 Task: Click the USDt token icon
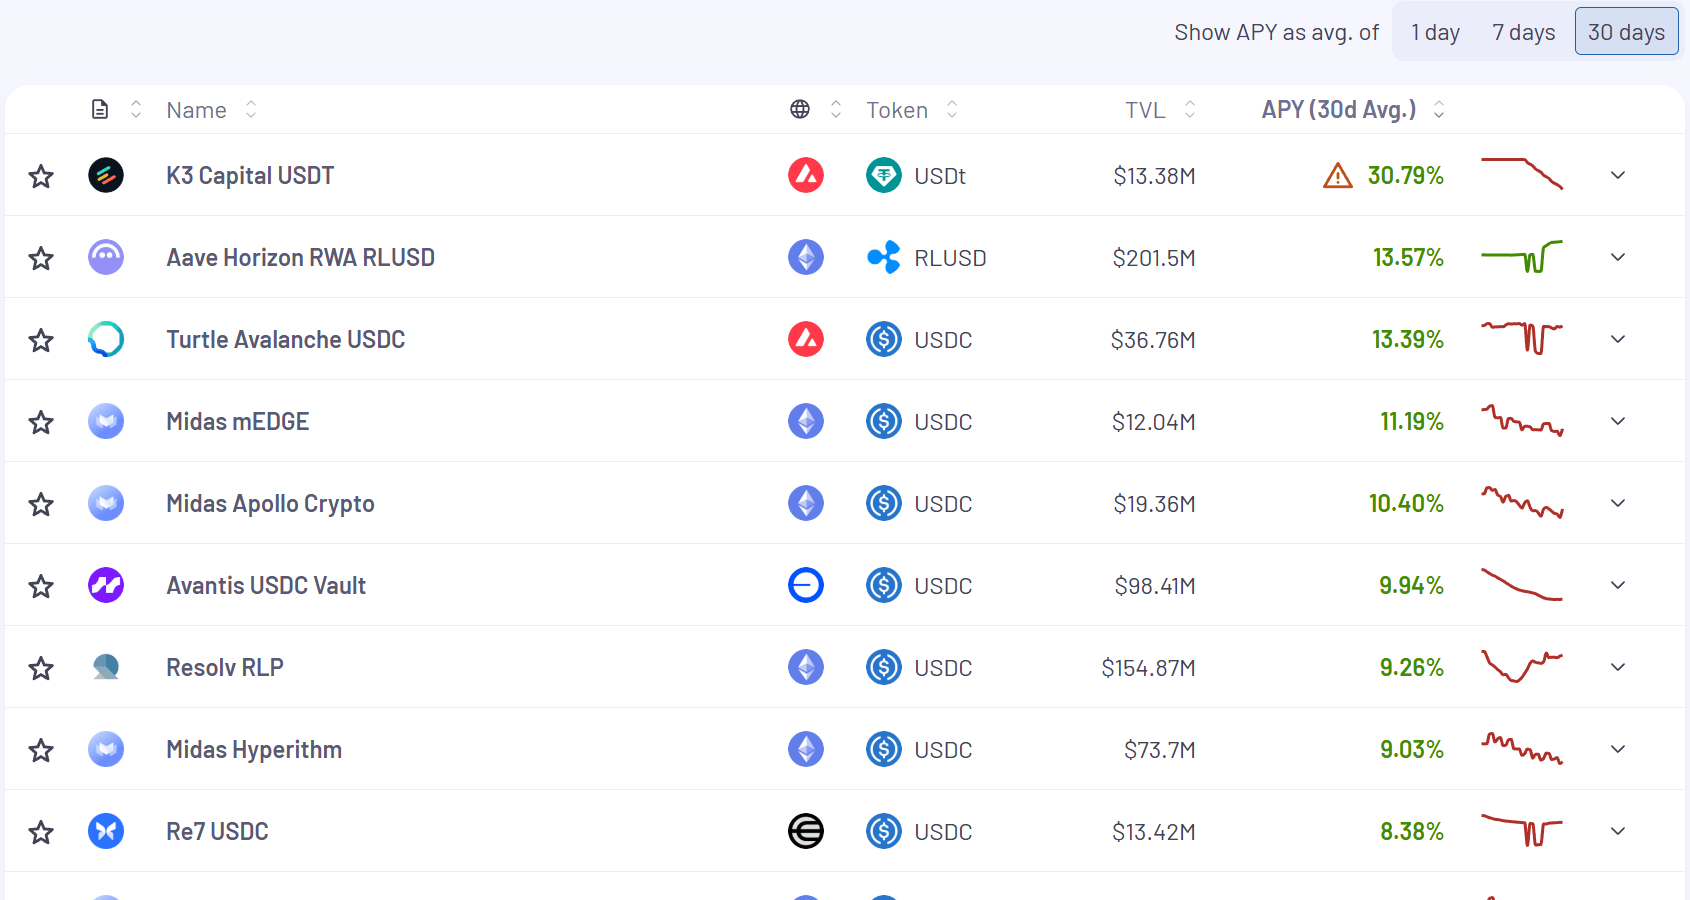pyautogui.click(x=884, y=176)
